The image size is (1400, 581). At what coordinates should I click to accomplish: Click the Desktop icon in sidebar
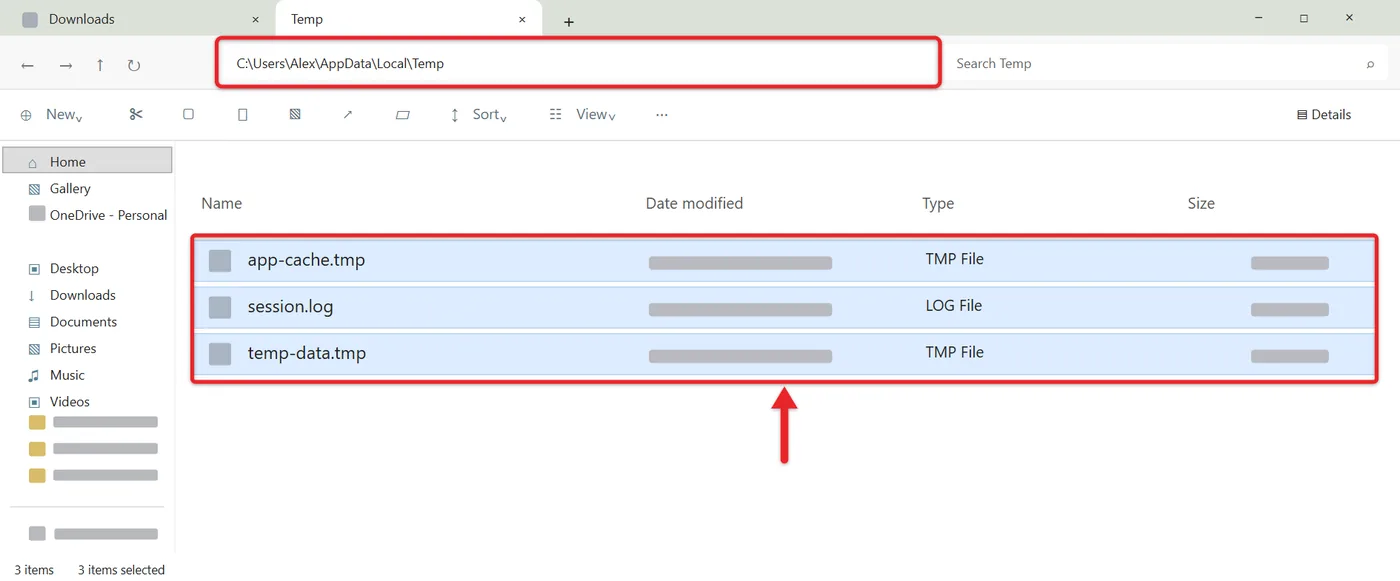(34, 269)
